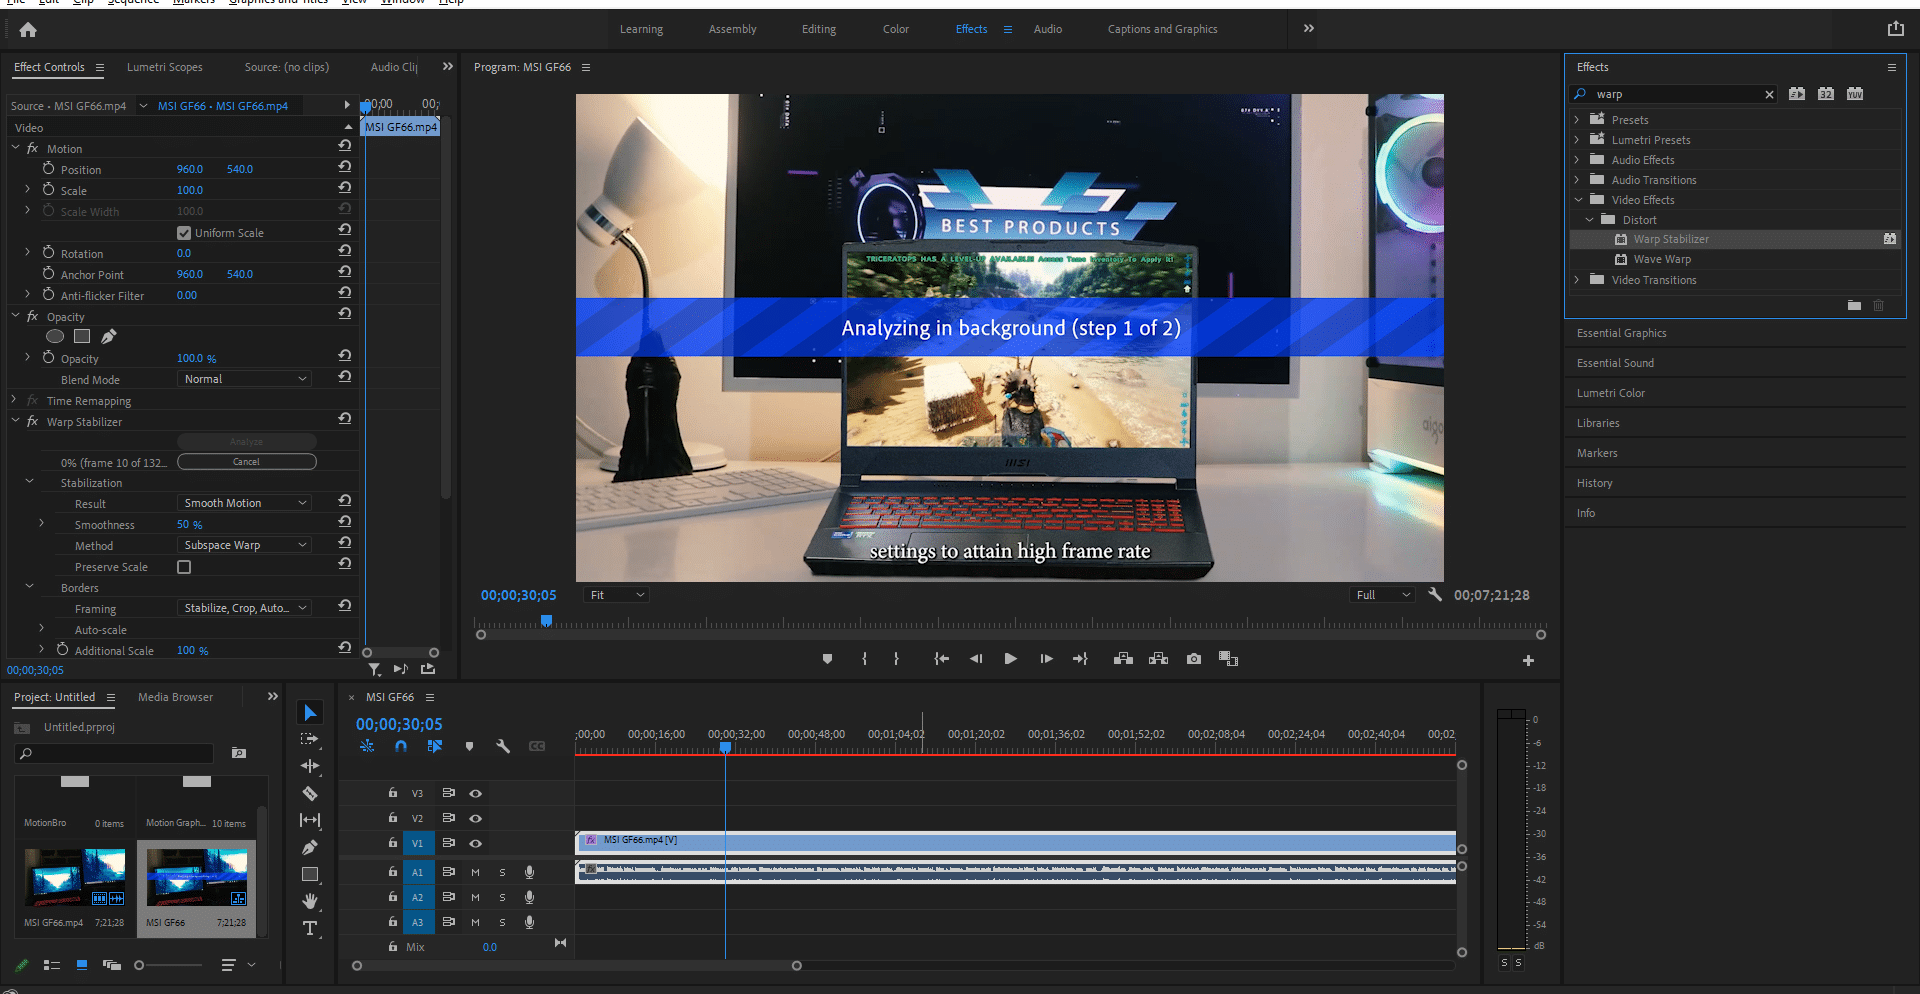The width and height of the screenshot is (1920, 994).
Task: Toggle Linked Selection in timeline
Action: [x=435, y=746]
